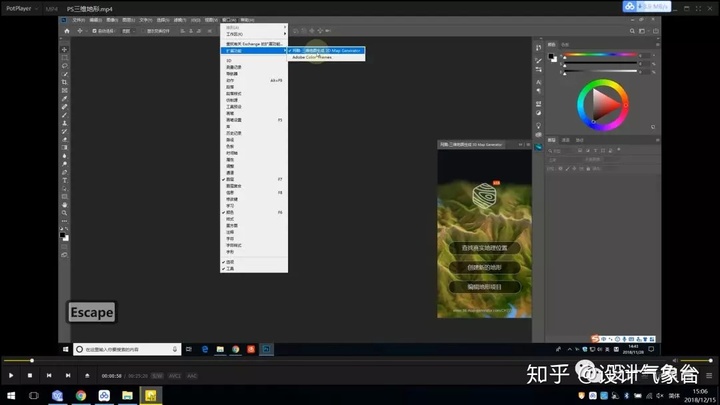Open the Learn lightbulb panel icon
This screenshot has height=405, width=720.
tap(538, 125)
